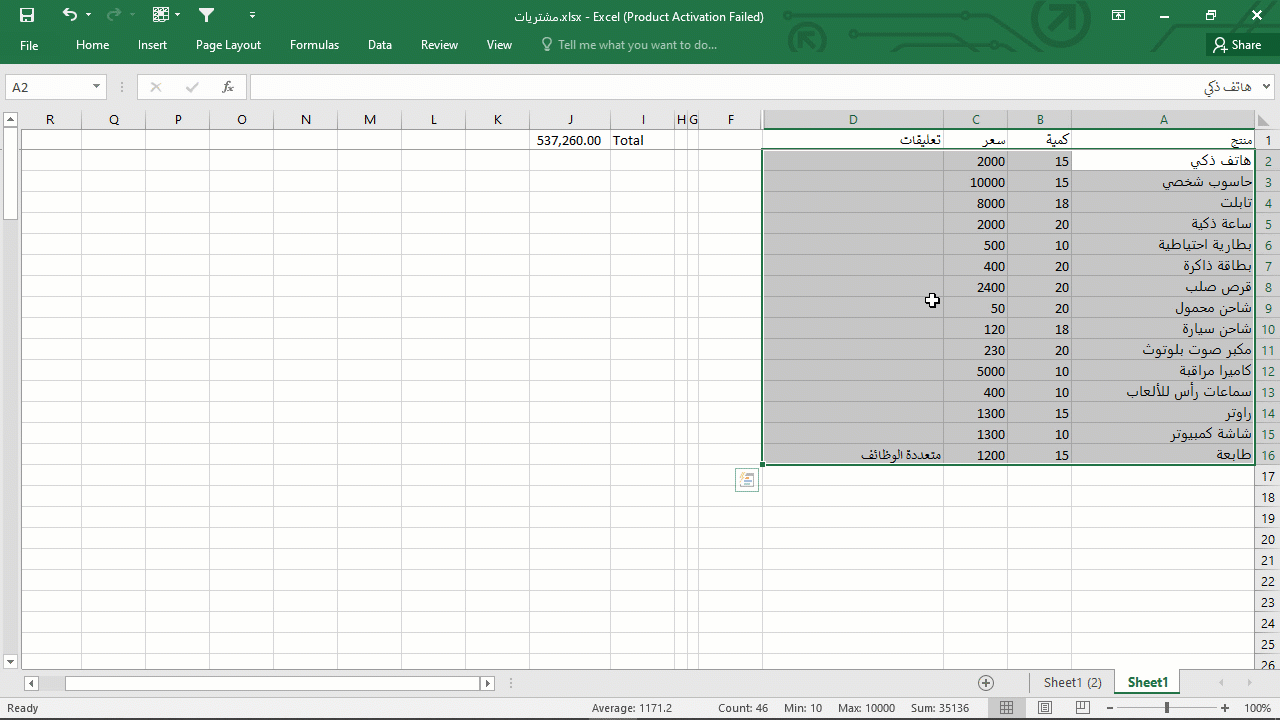Open Ribbon Display Options in the title bar
Viewport: 1280px width, 720px height.
click(1119, 15)
